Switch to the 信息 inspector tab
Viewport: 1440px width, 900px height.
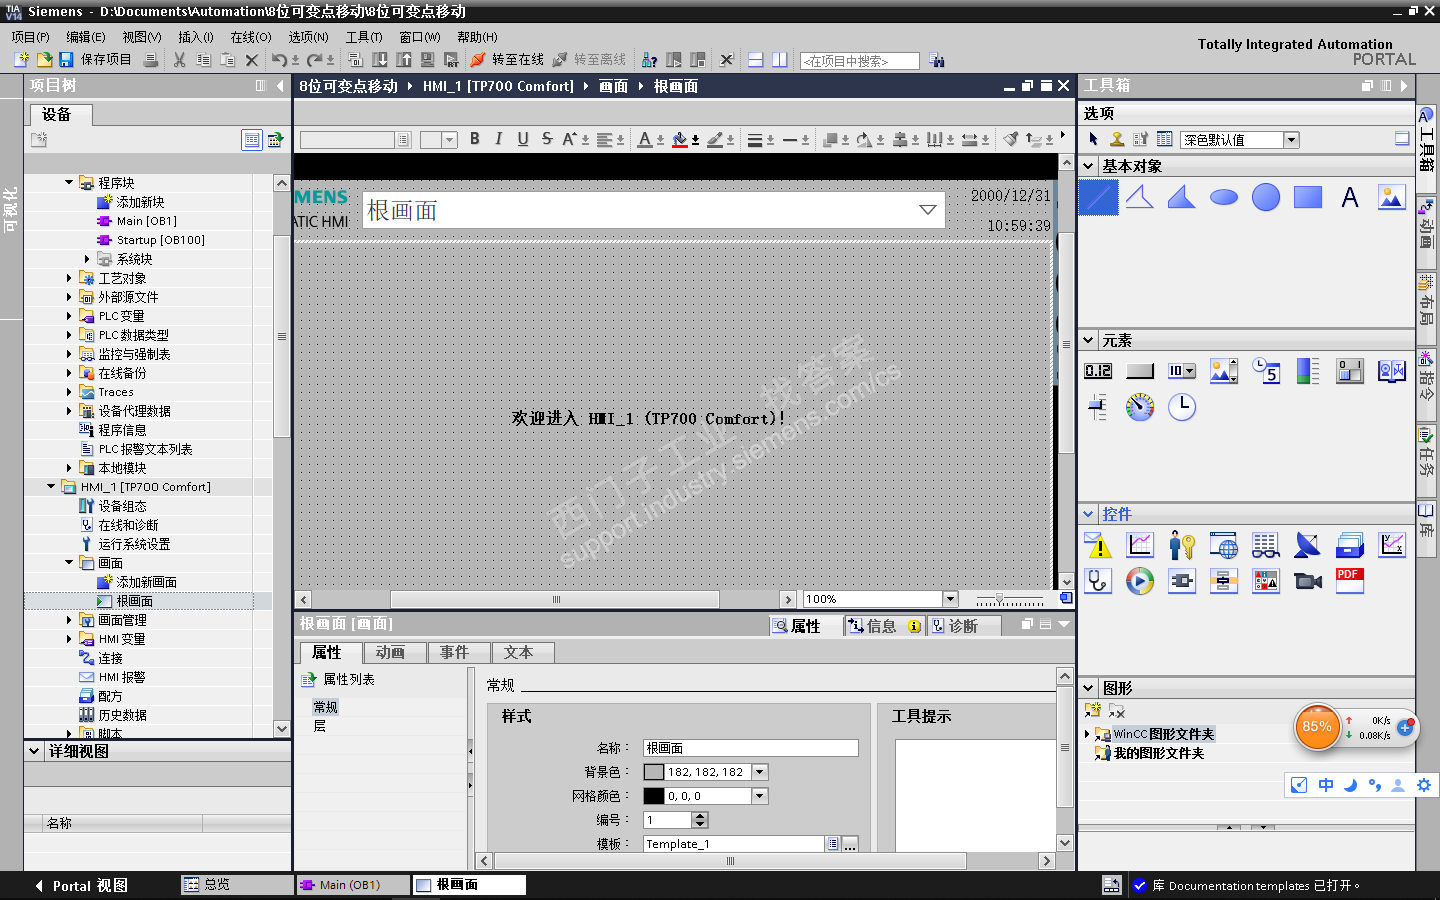(x=883, y=626)
